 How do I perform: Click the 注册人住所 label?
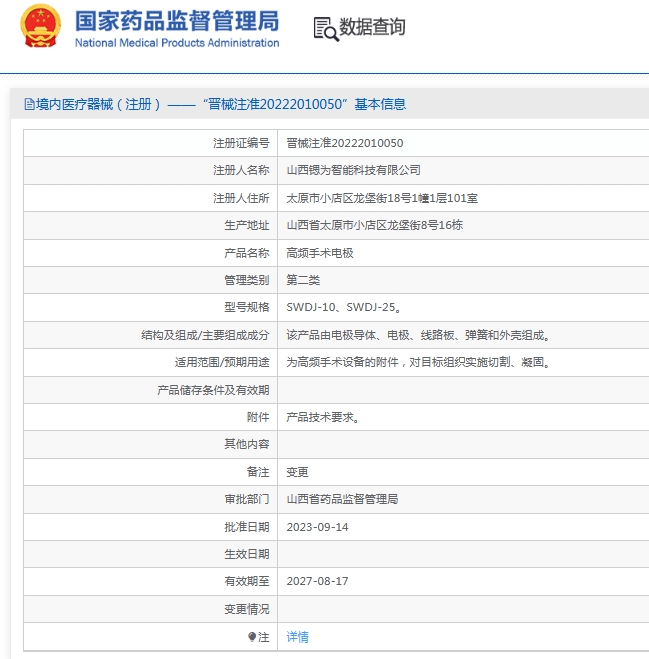(241, 198)
